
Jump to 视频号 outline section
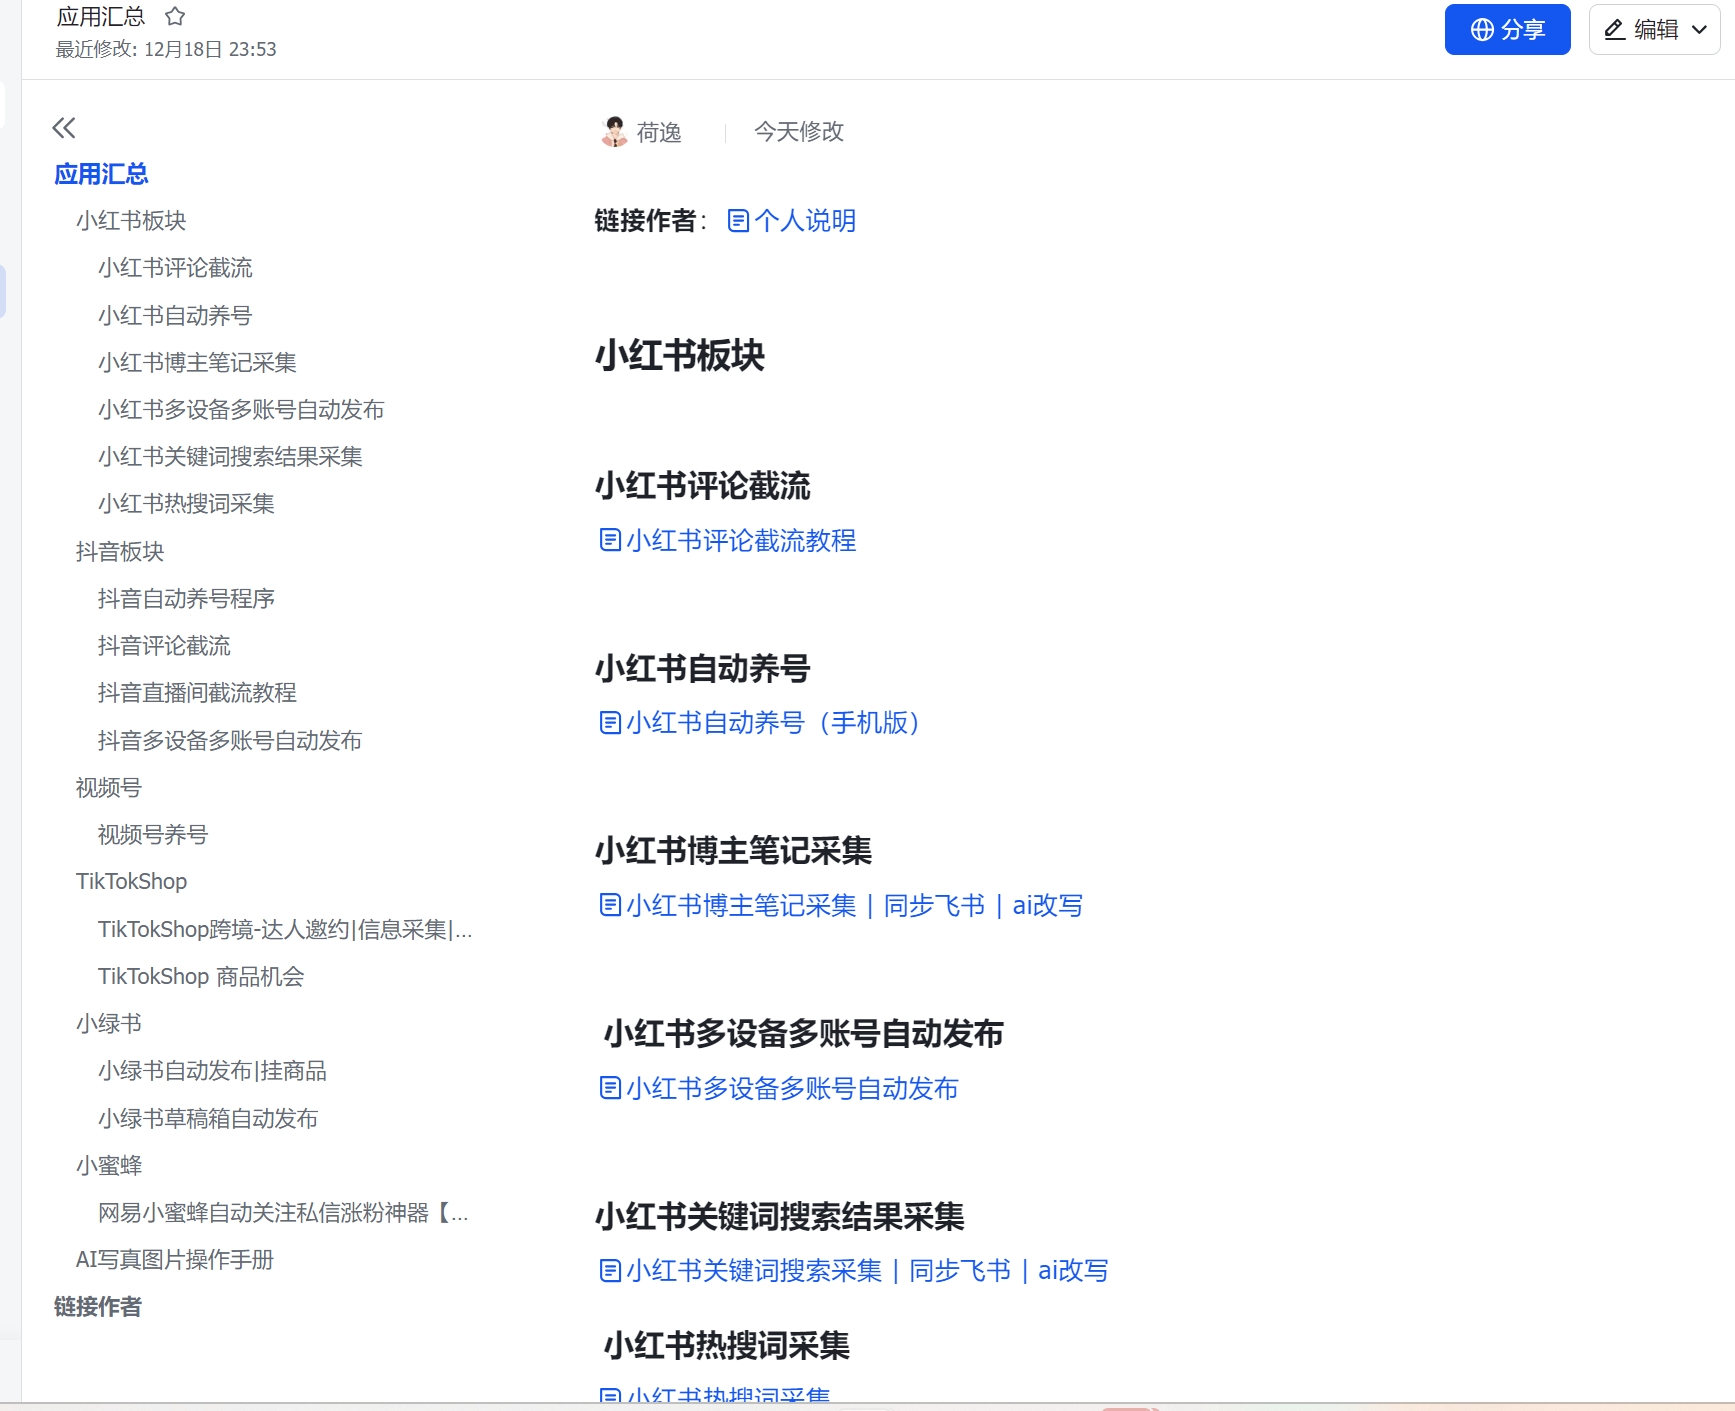click(109, 787)
